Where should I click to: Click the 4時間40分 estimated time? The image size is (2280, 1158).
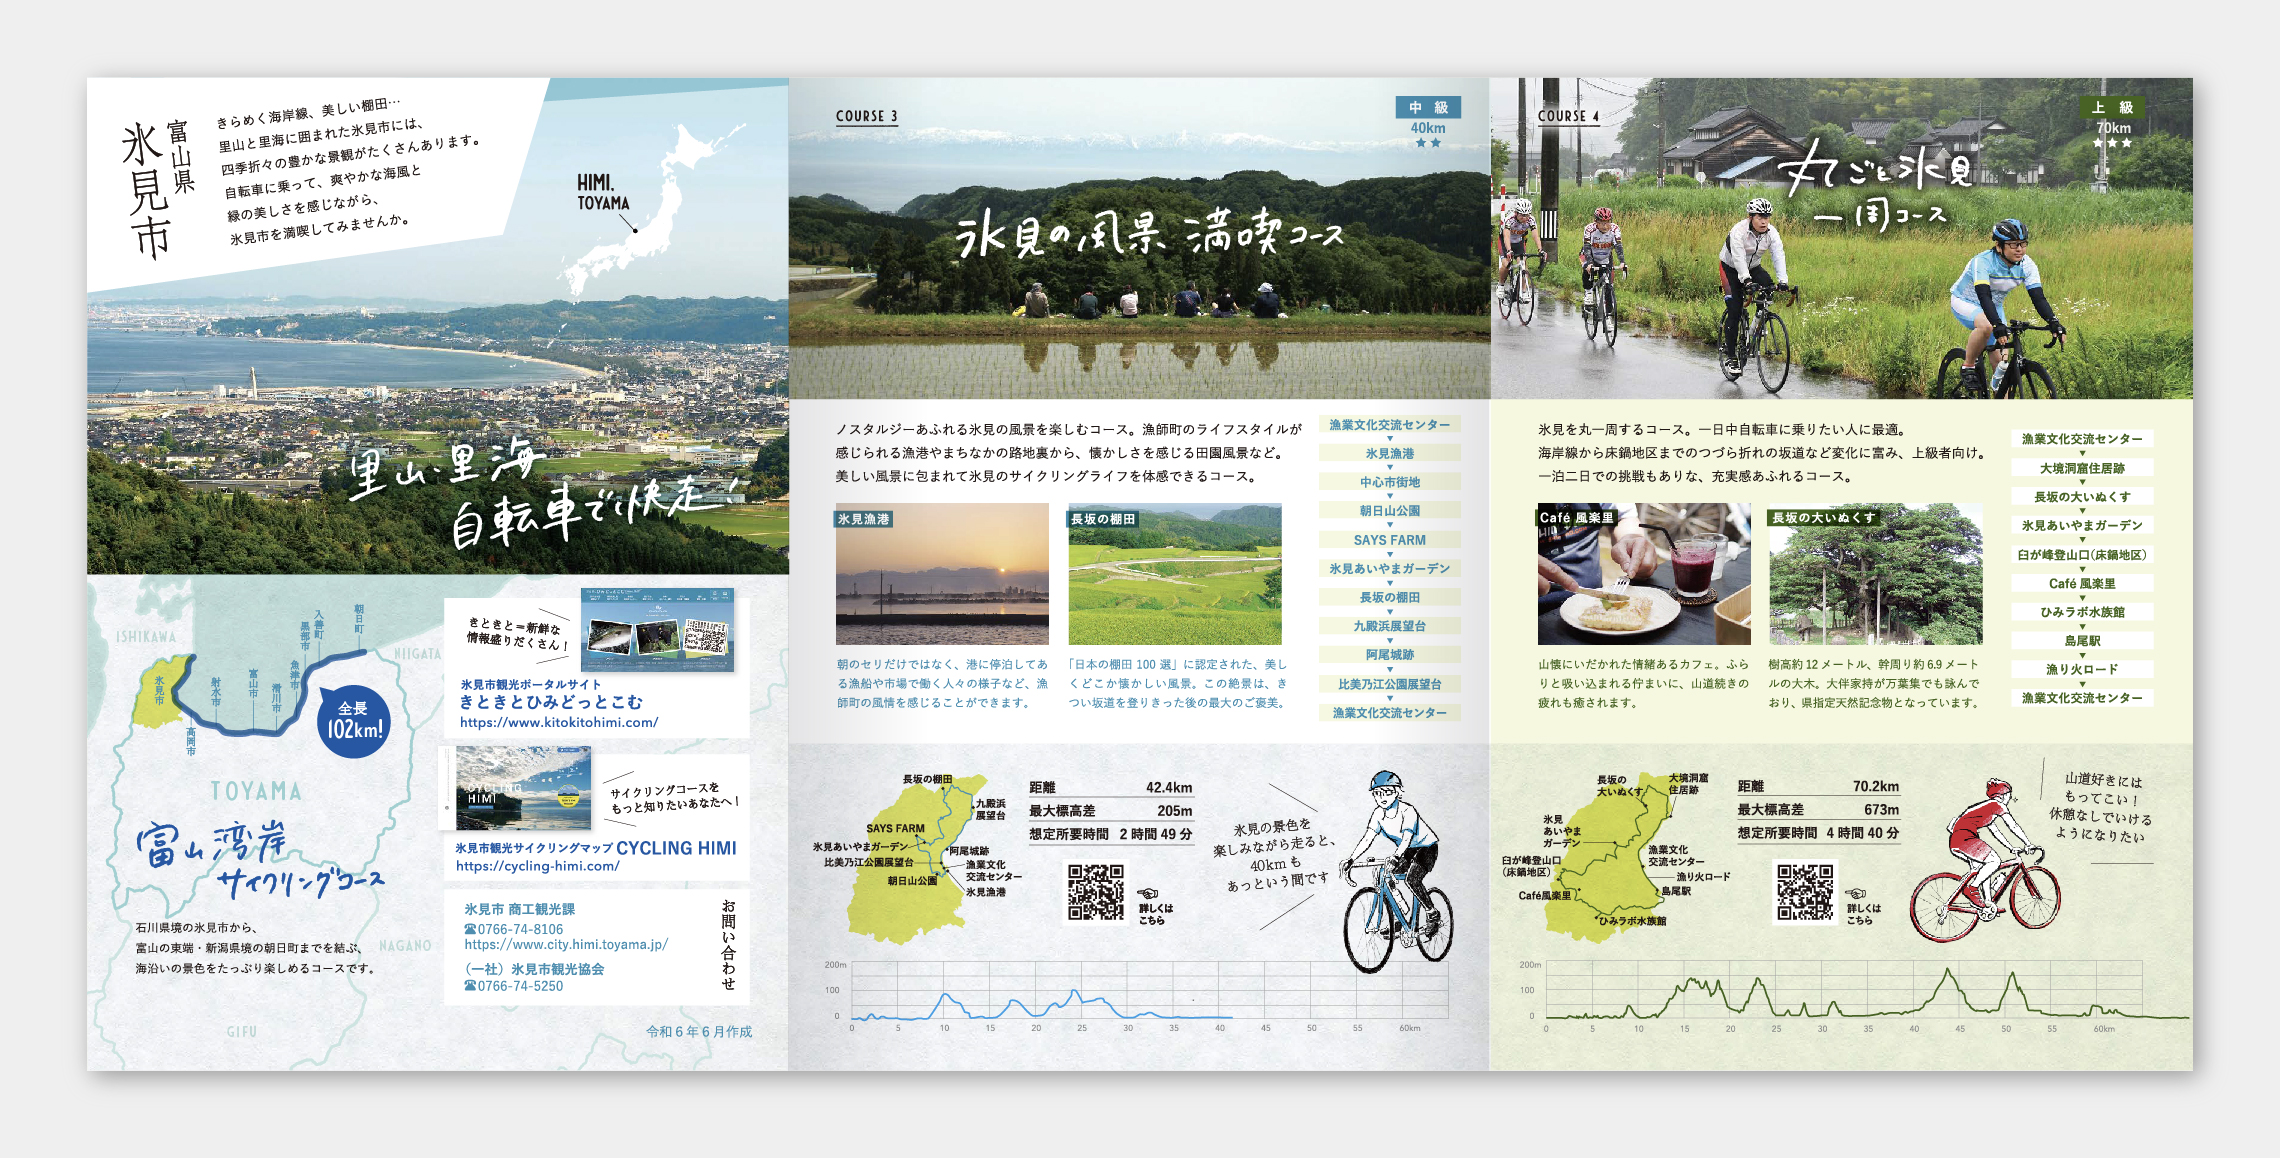coord(1863,833)
